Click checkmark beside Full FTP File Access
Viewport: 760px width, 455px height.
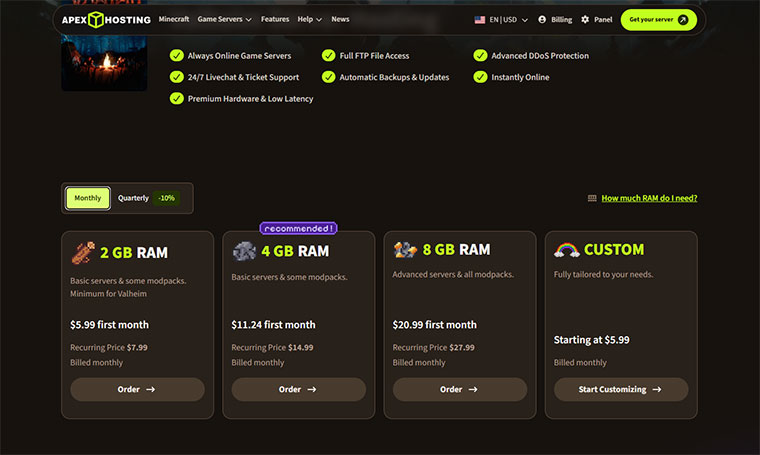328,56
